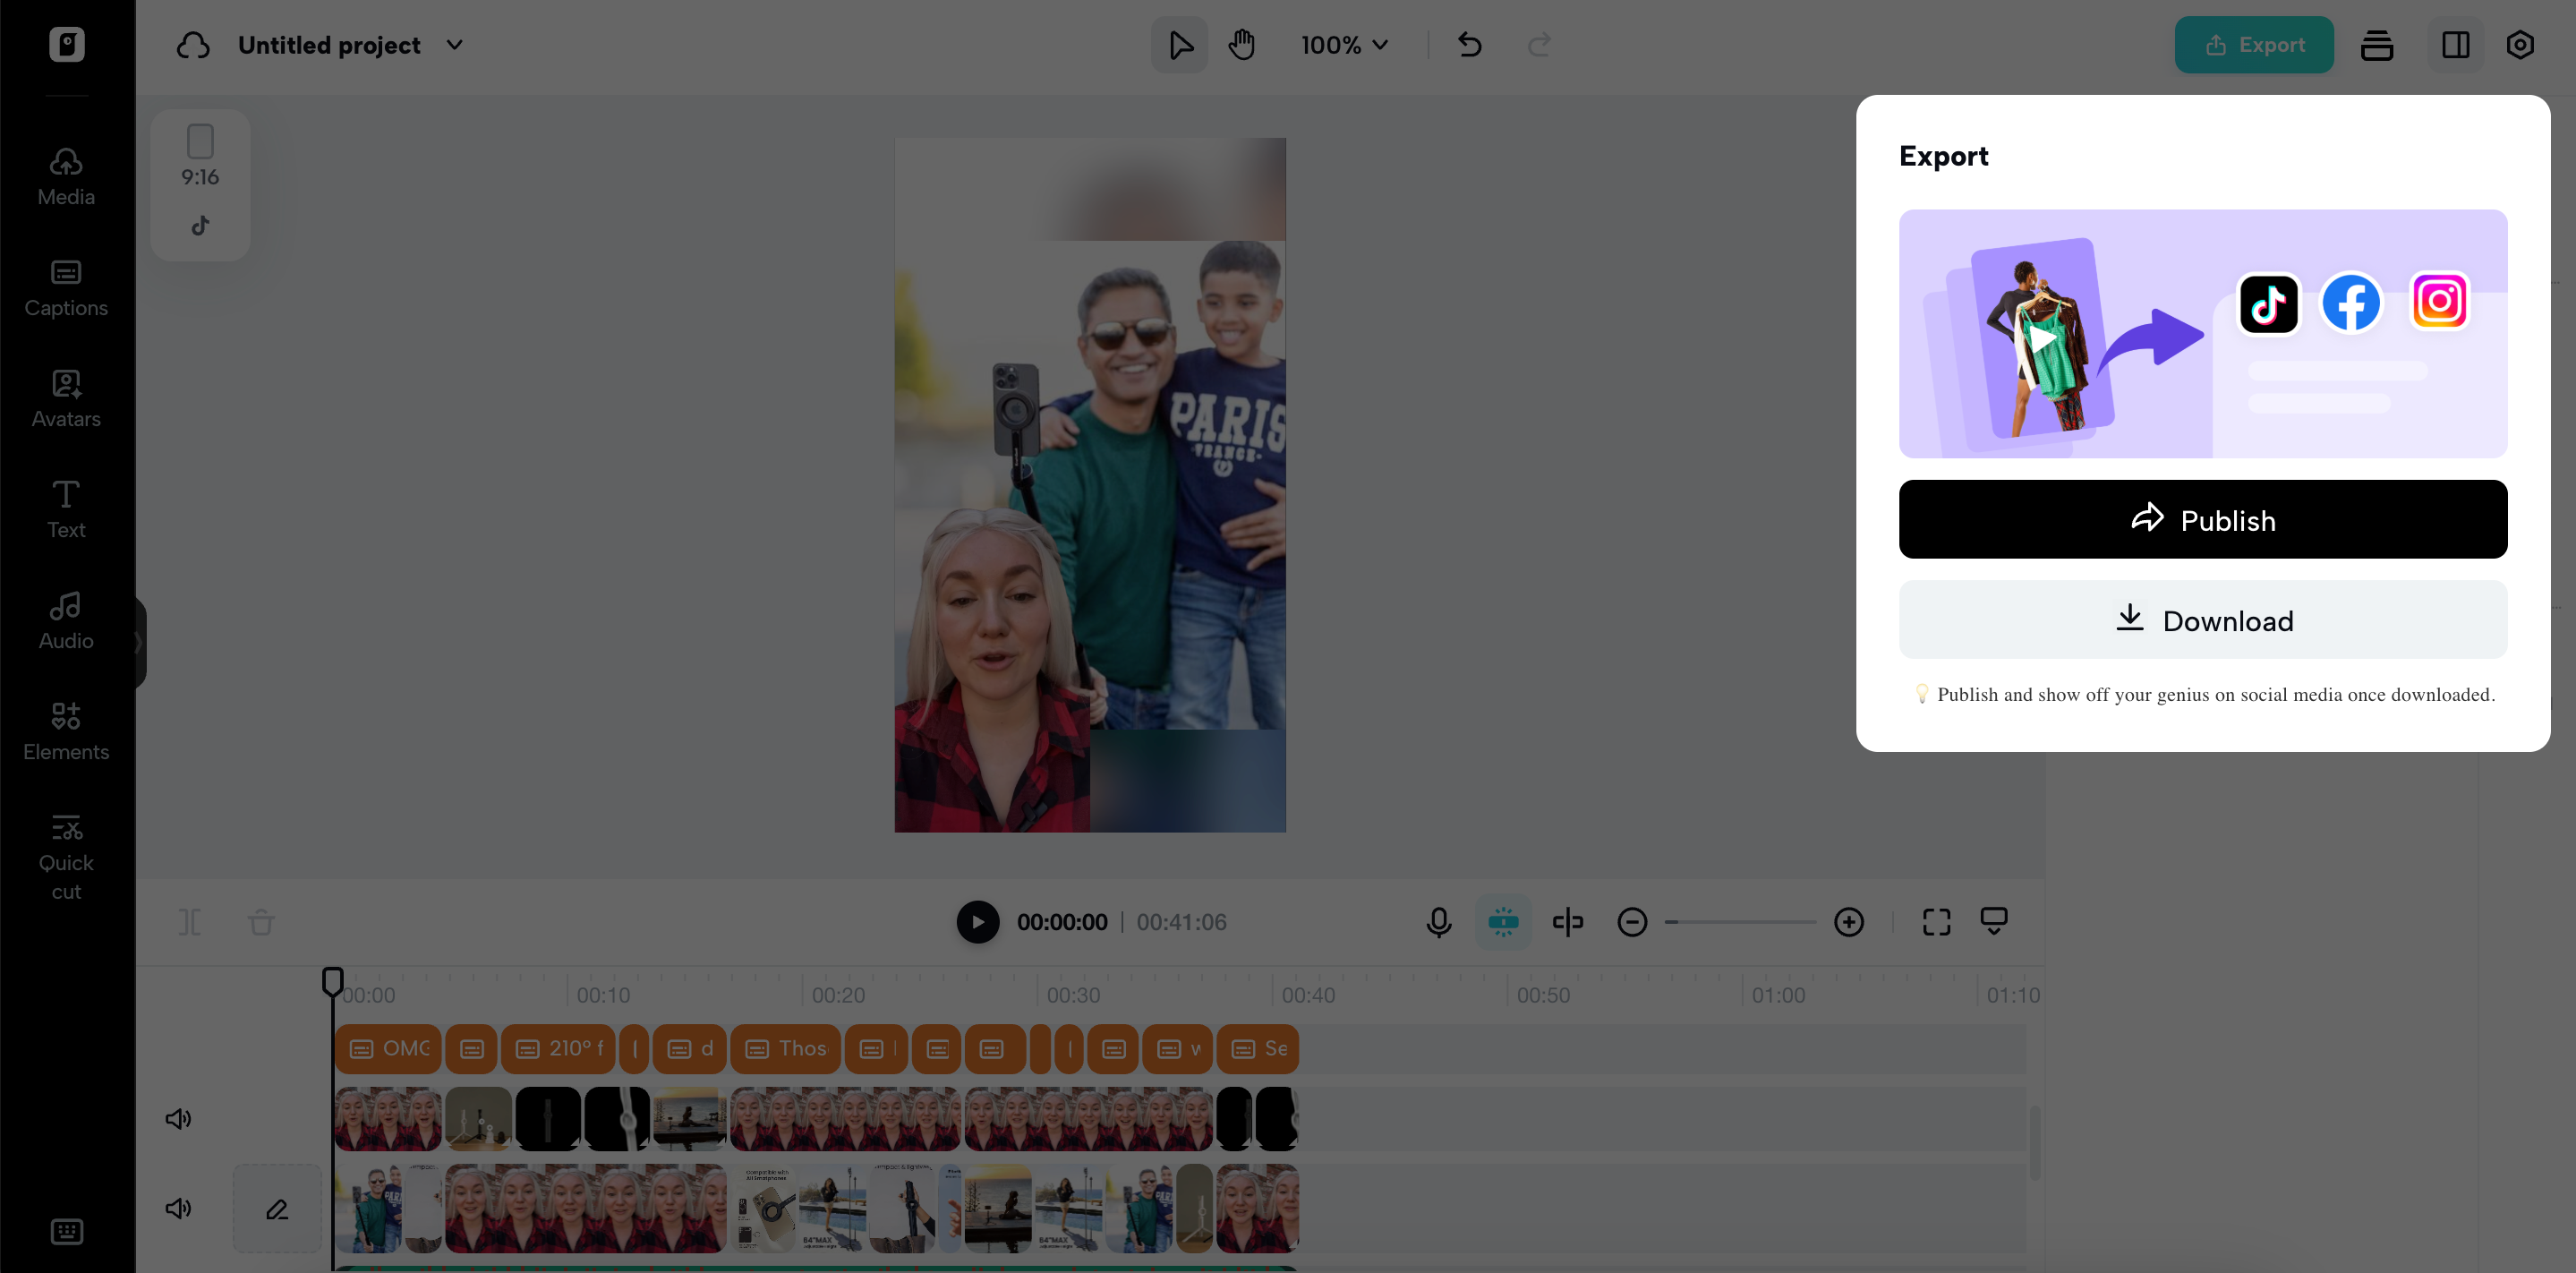Open the preview quality selector

coord(1994,922)
